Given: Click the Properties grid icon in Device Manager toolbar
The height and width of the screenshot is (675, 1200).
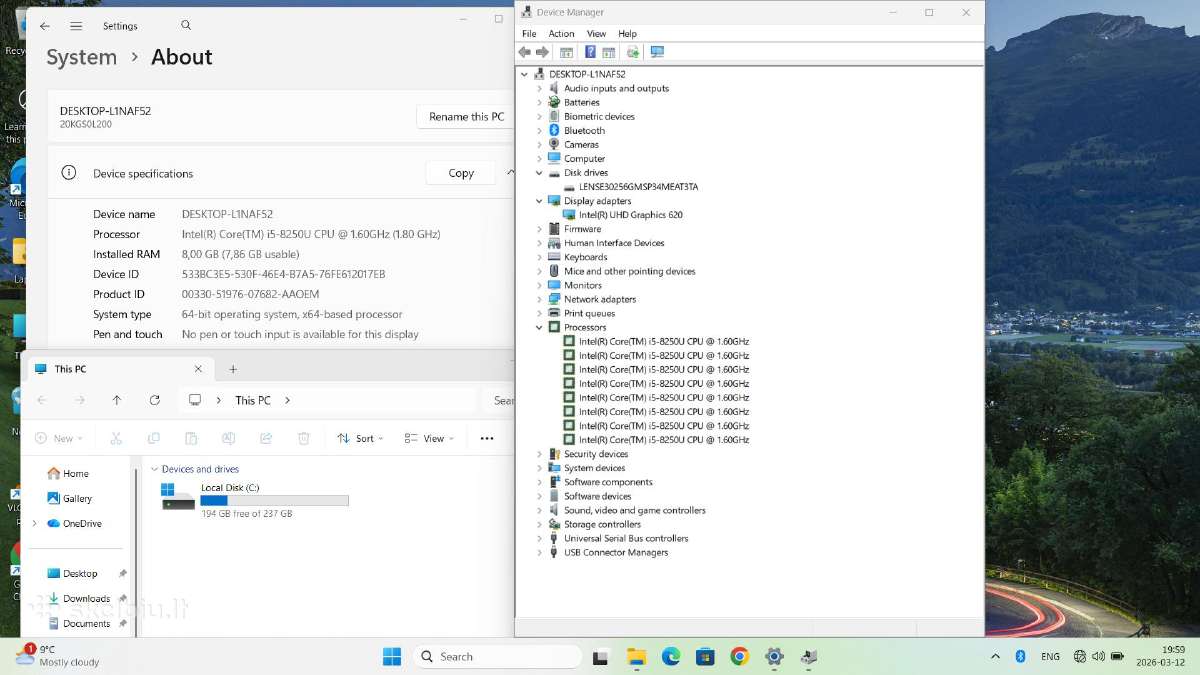Looking at the screenshot, I should click(x=566, y=52).
